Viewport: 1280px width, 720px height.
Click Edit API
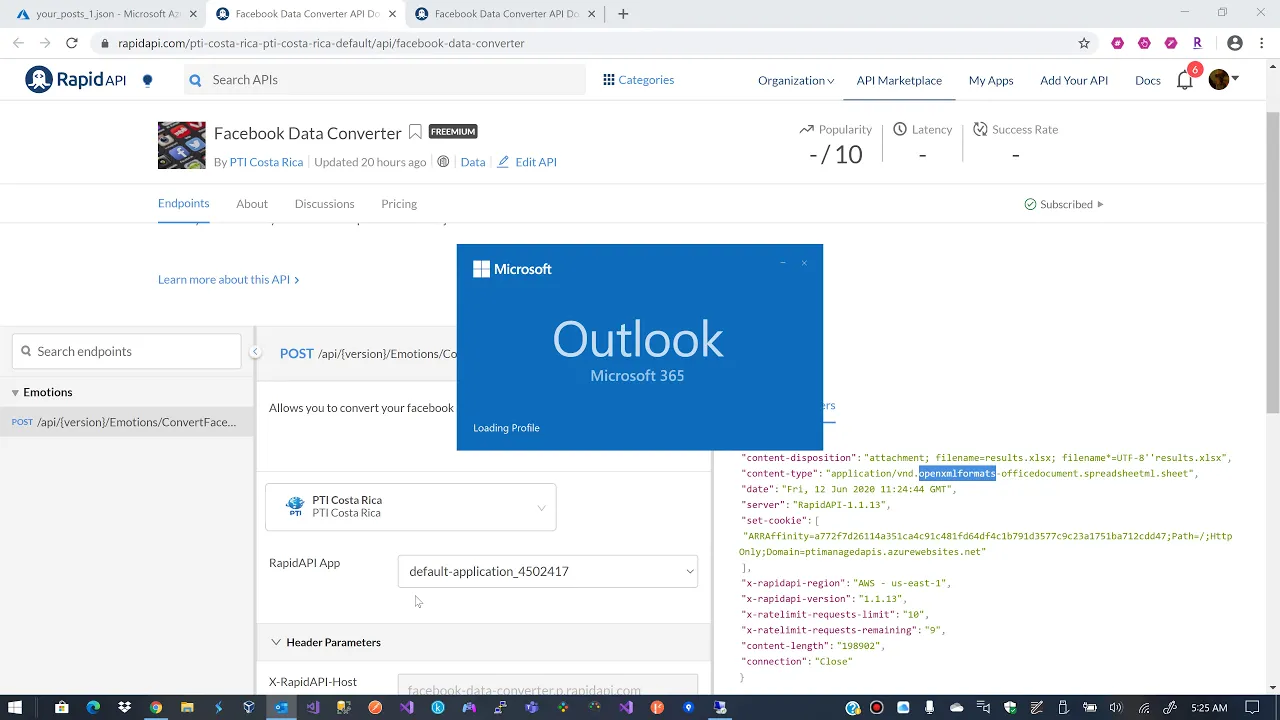tap(527, 162)
